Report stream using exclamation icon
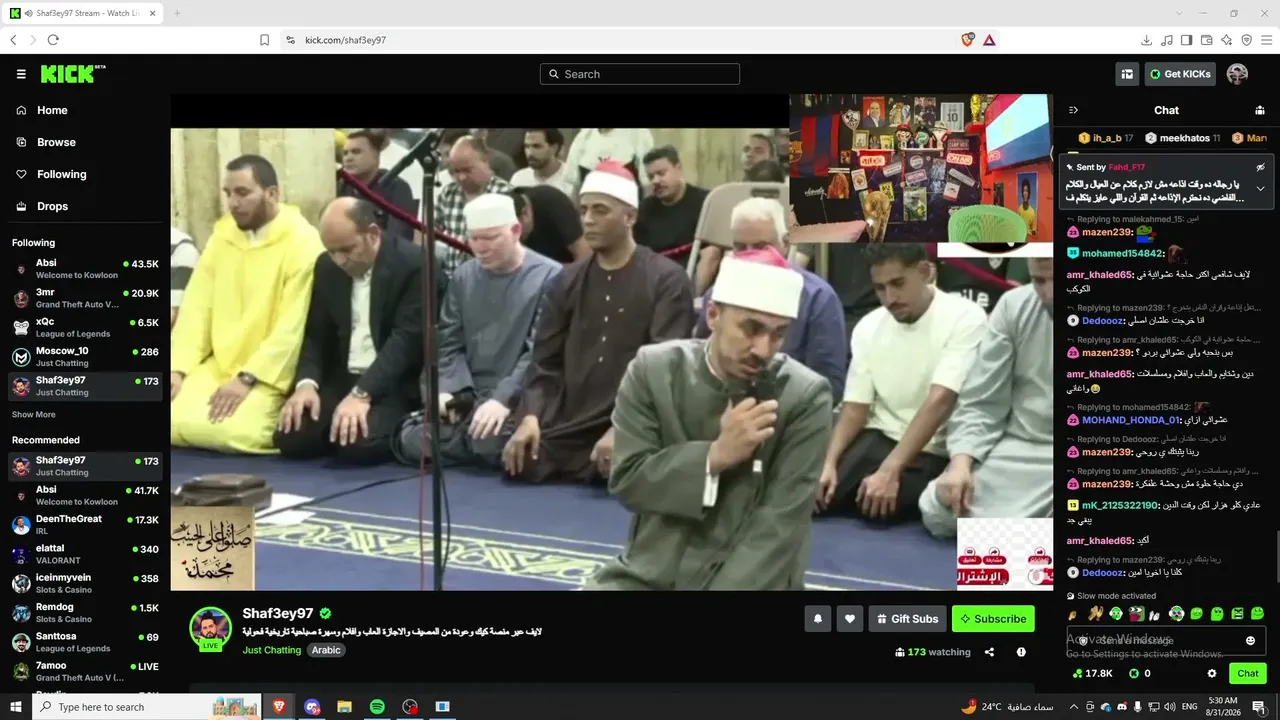This screenshot has width=1280, height=720. (1021, 652)
